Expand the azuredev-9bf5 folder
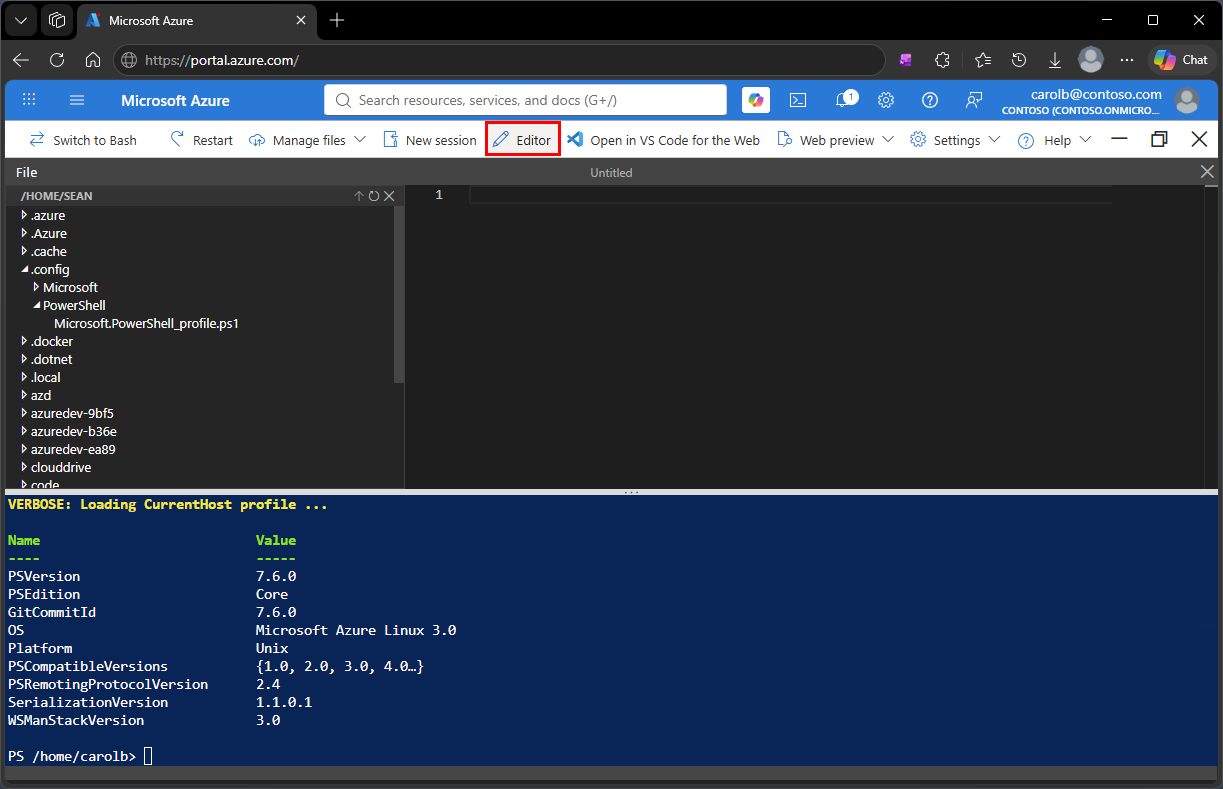 (x=25, y=413)
